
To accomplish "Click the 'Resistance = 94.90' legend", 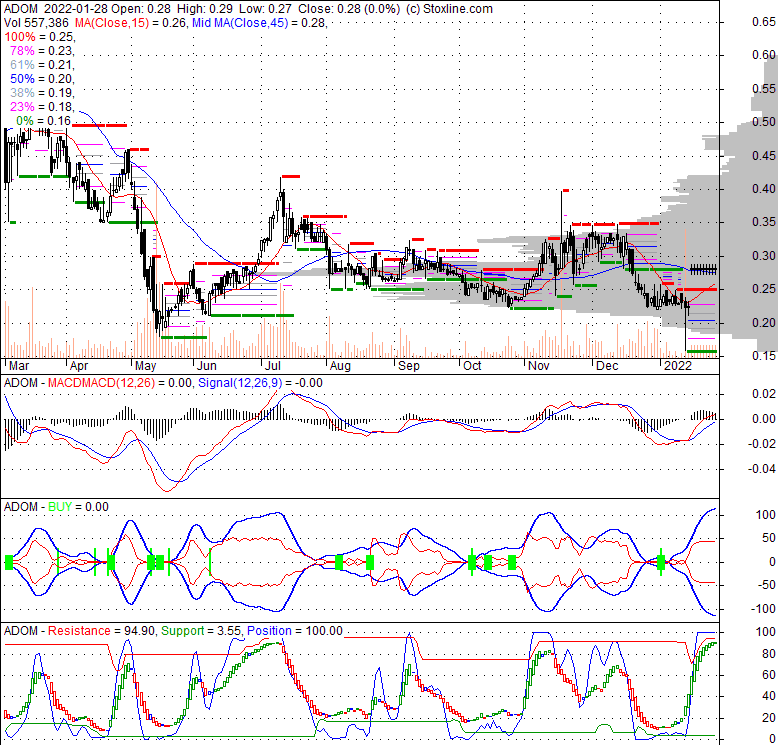I will point(102,631).
